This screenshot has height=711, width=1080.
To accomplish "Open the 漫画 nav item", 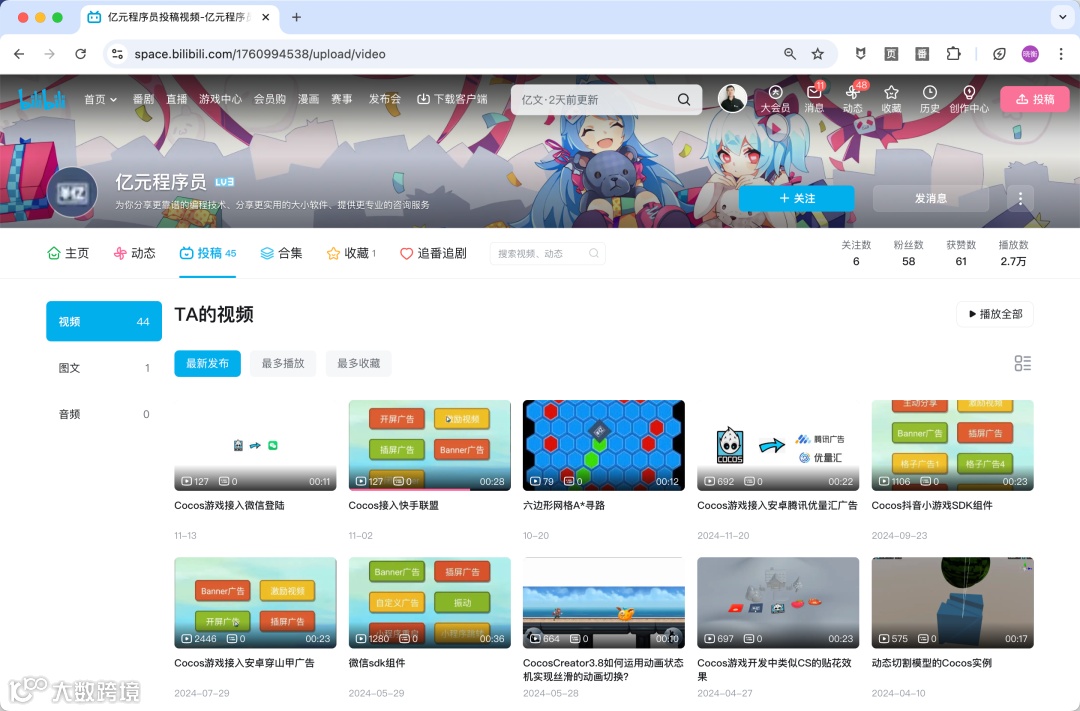I will 309,99.
